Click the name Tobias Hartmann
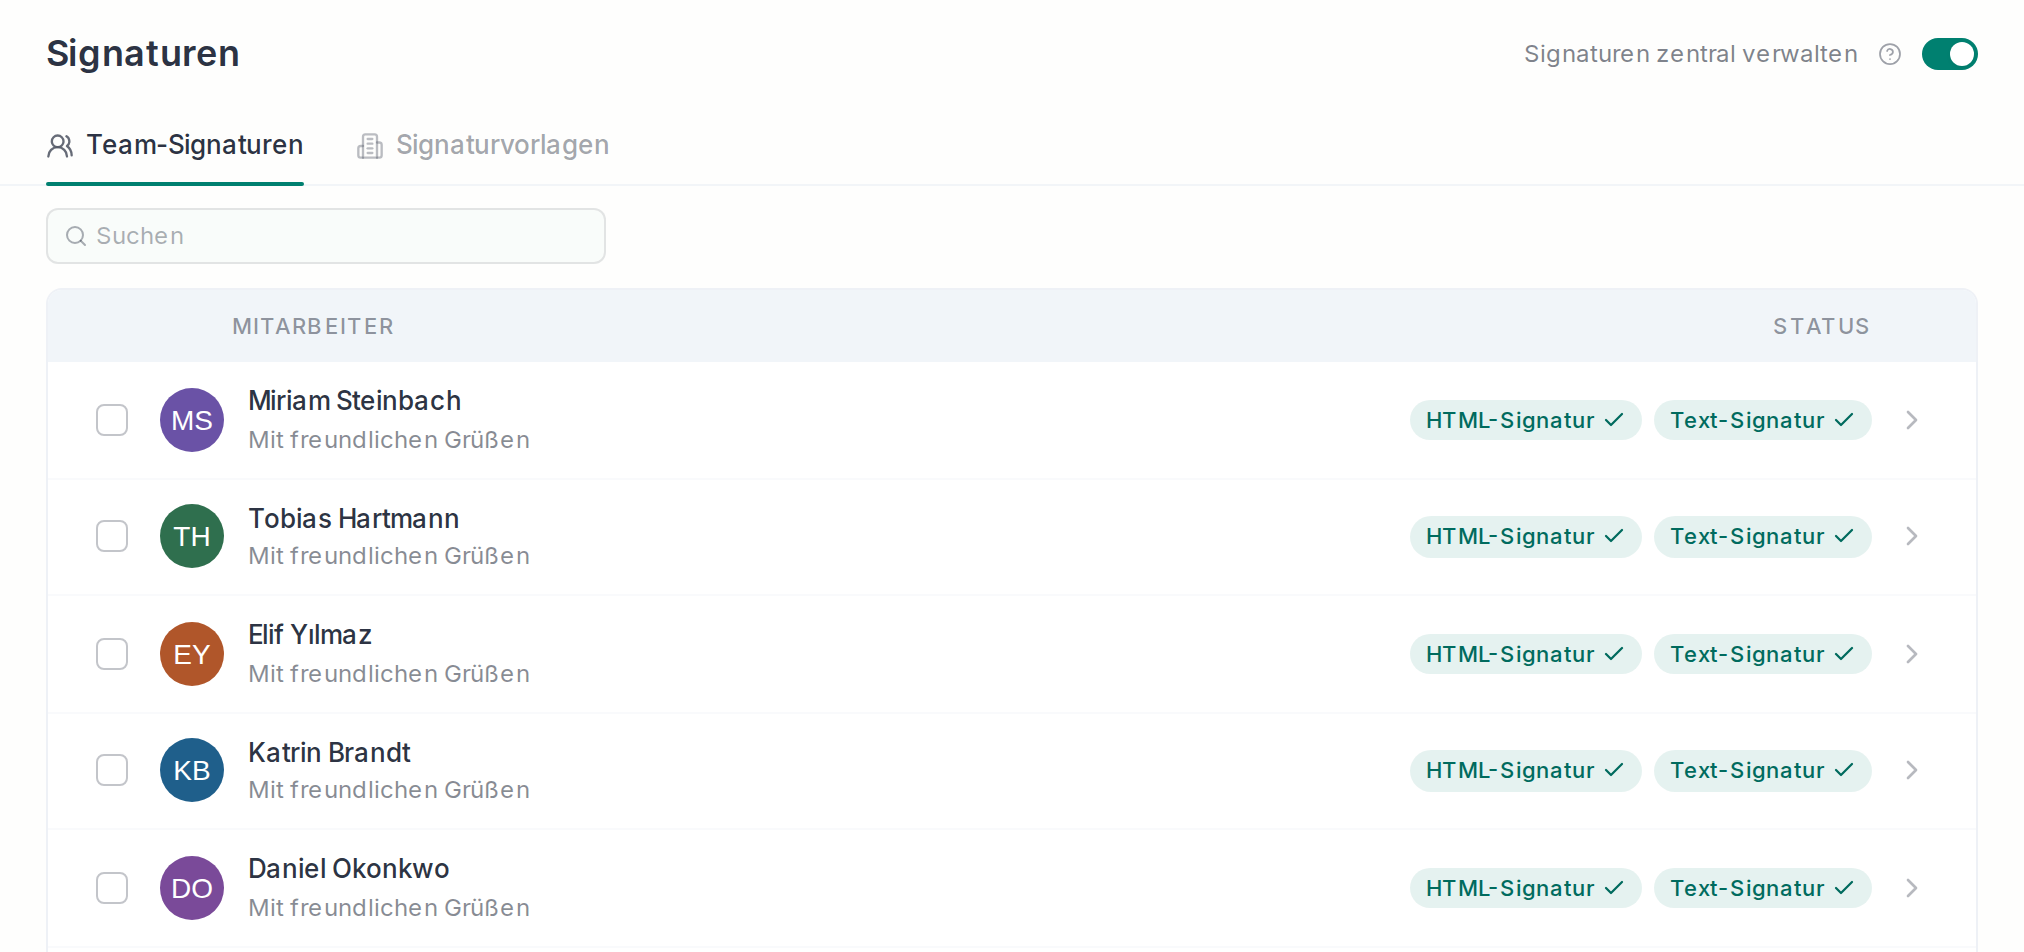2024x952 pixels. (x=353, y=518)
